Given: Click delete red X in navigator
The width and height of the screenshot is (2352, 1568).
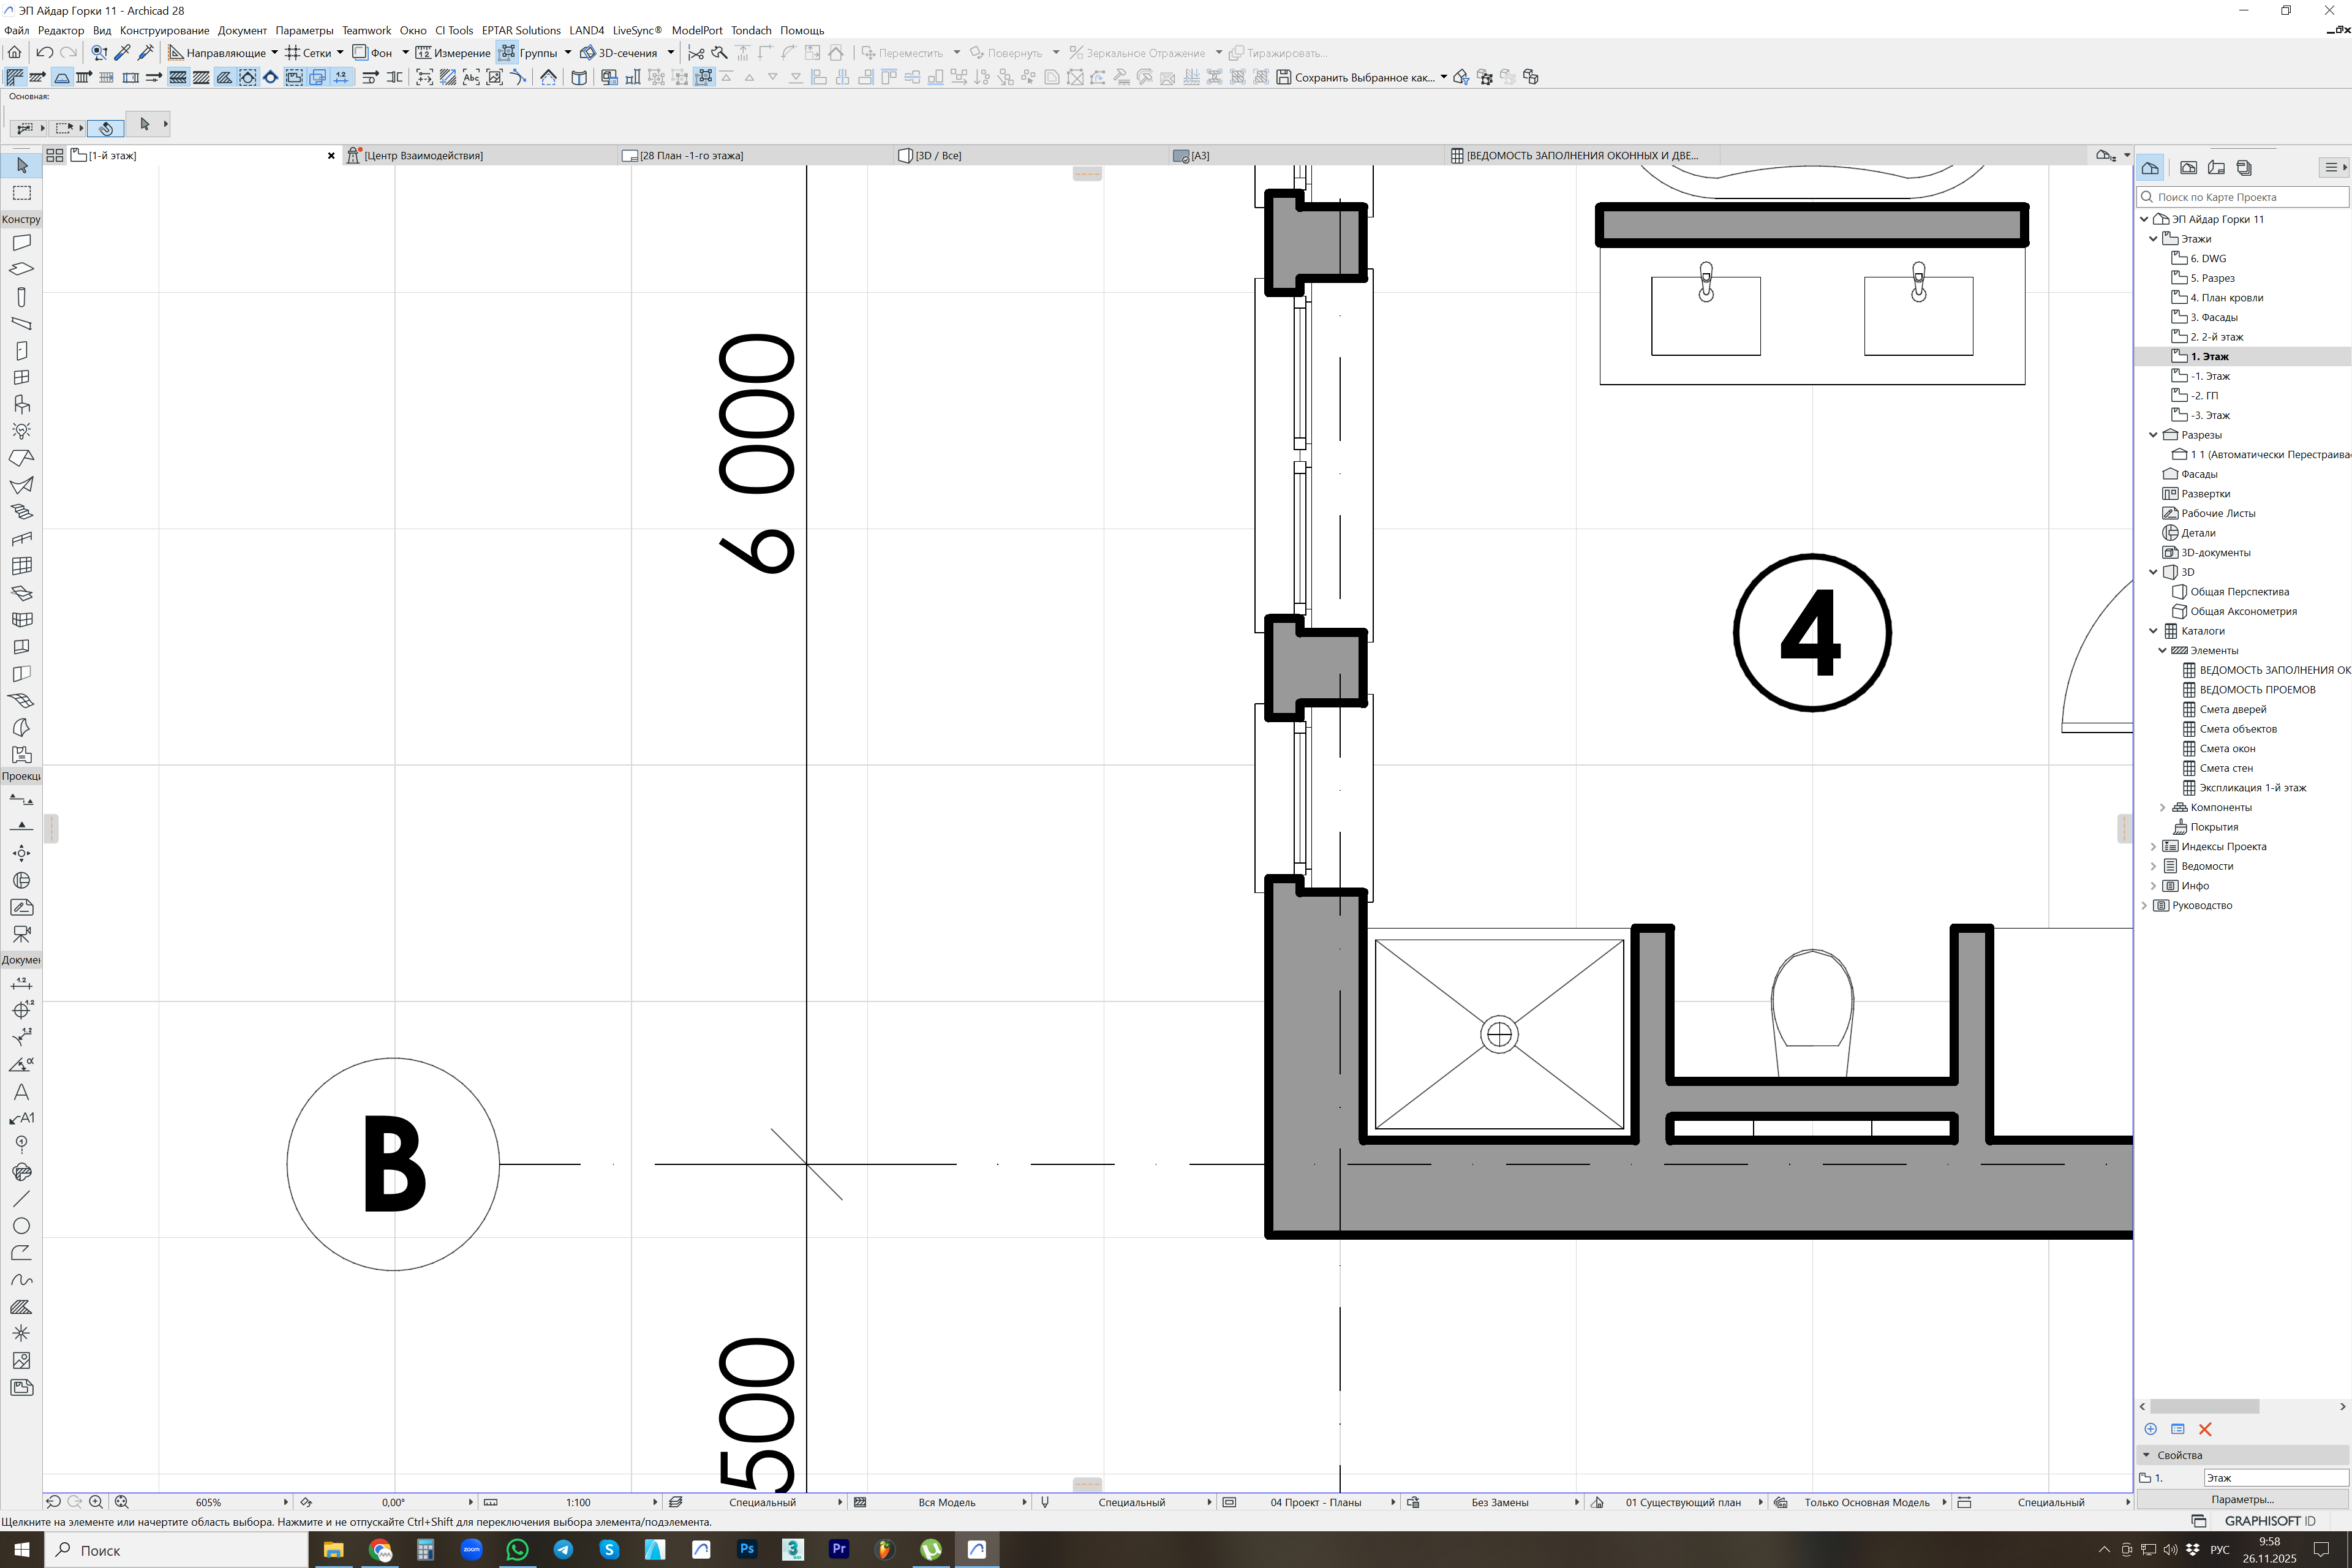Looking at the screenshot, I should point(2205,1429).
